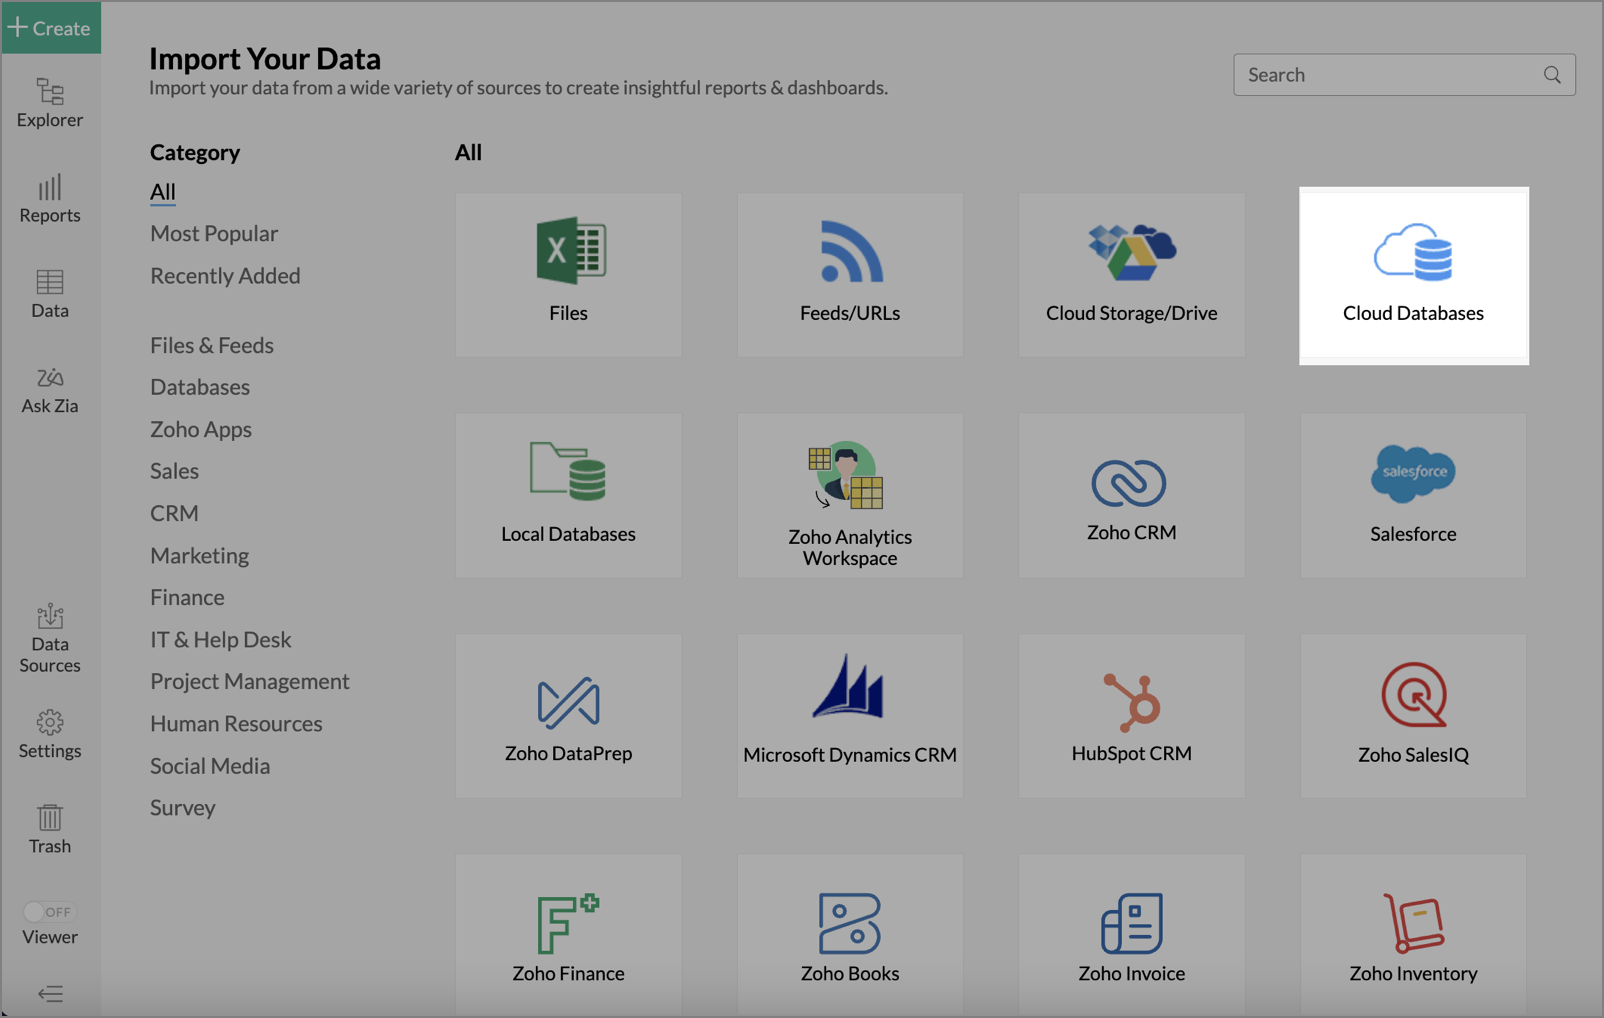
Task: Select Microsoft Dynamics CRM connector
Action: point(850,716)
